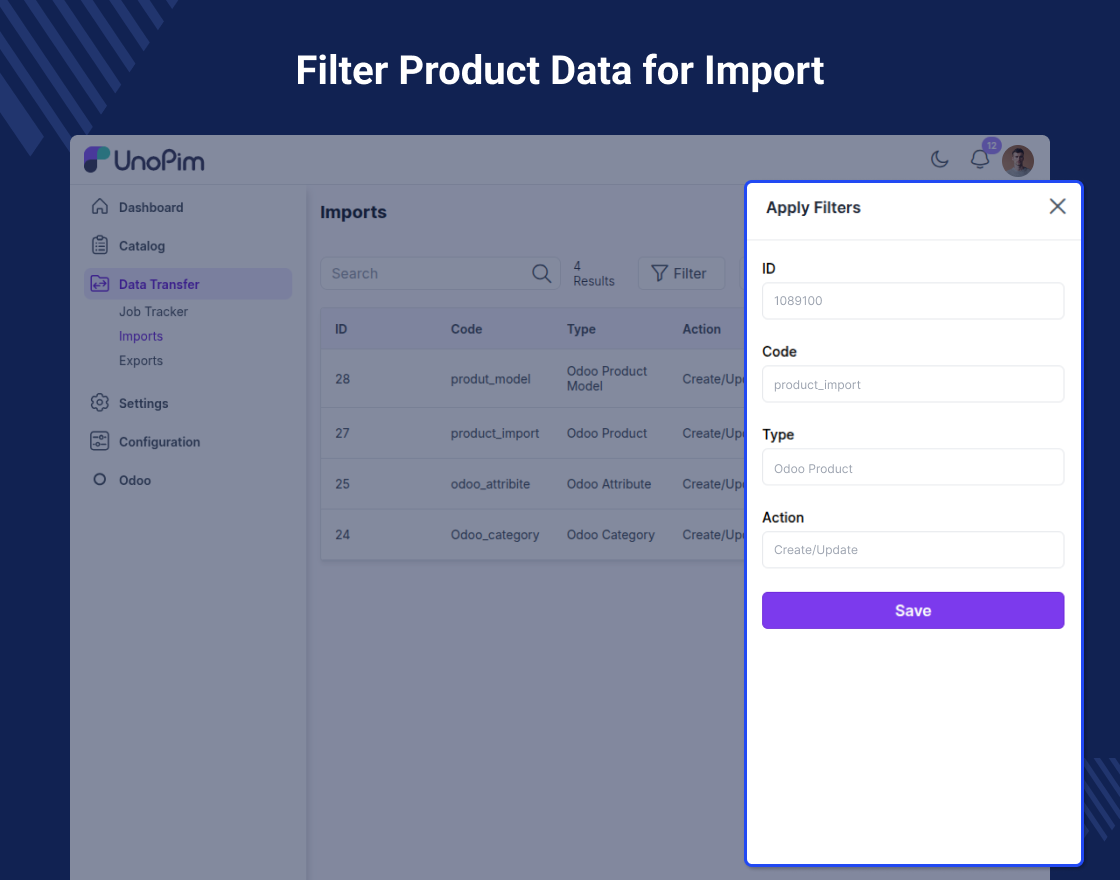
Task: Click the Save button
Action: (x=913, y=611)
